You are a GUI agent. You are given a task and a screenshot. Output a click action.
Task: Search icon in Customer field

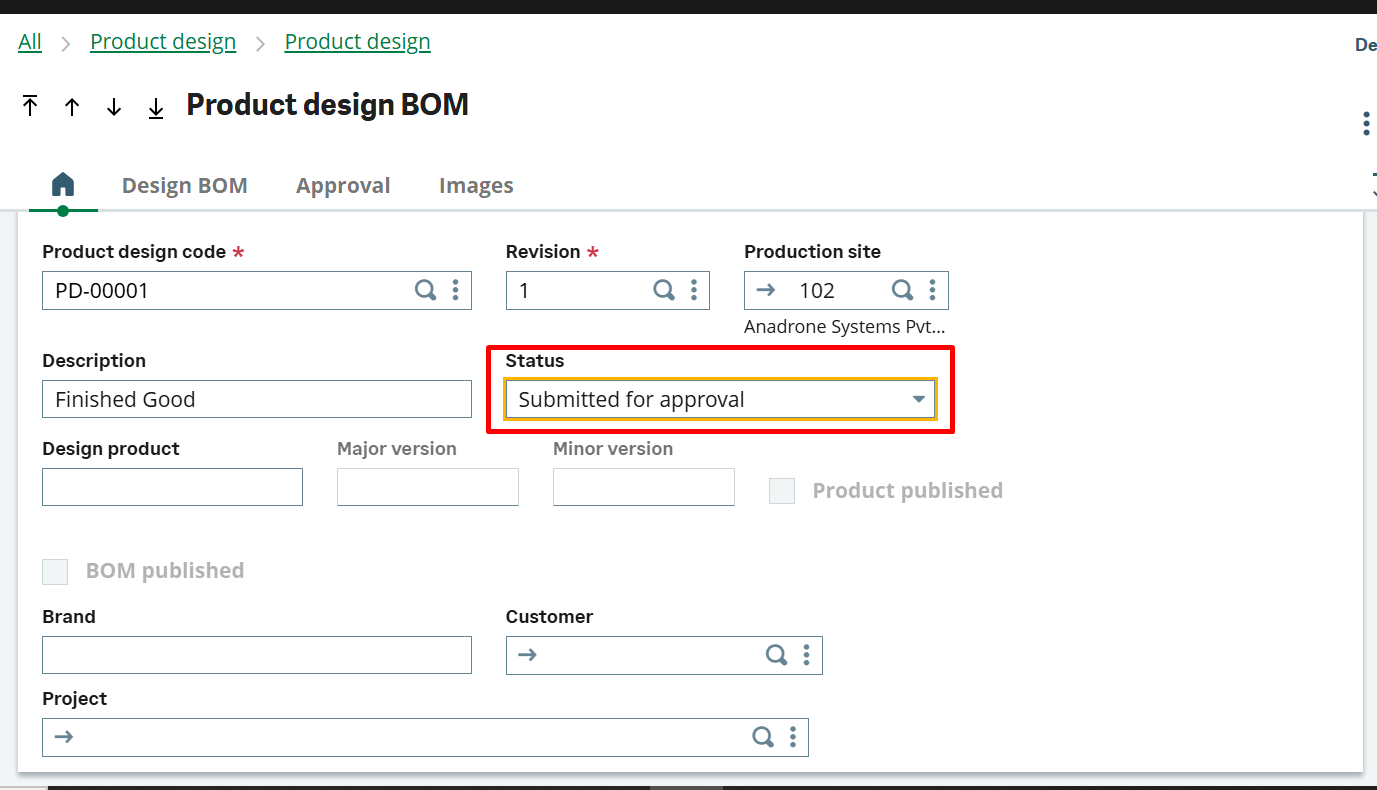point(776,655)
